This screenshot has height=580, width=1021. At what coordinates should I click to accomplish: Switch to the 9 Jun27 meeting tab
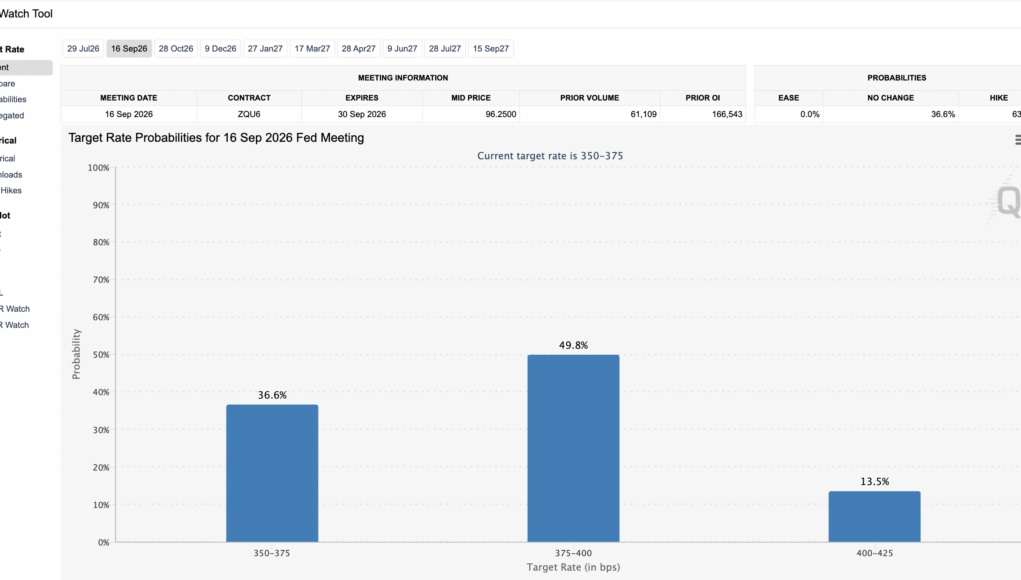coord(402,49)
